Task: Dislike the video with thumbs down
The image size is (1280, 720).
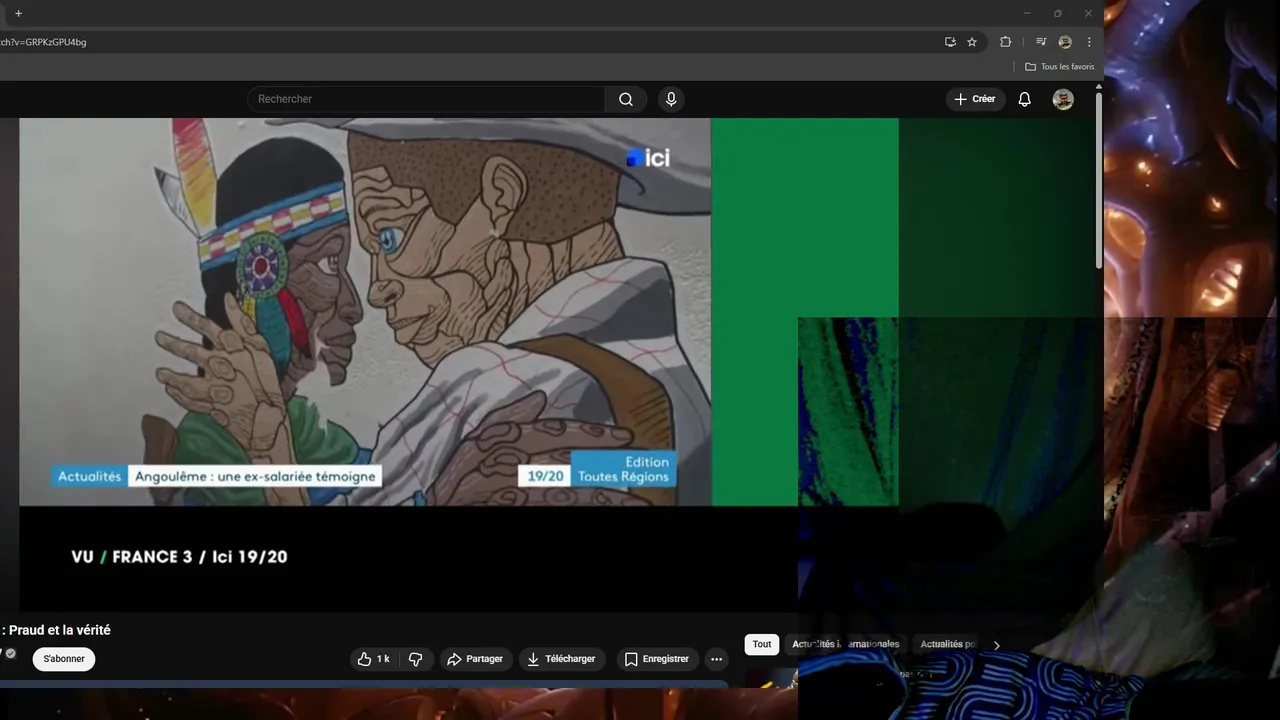Action: pyautogui.click(x=416, y=659)
